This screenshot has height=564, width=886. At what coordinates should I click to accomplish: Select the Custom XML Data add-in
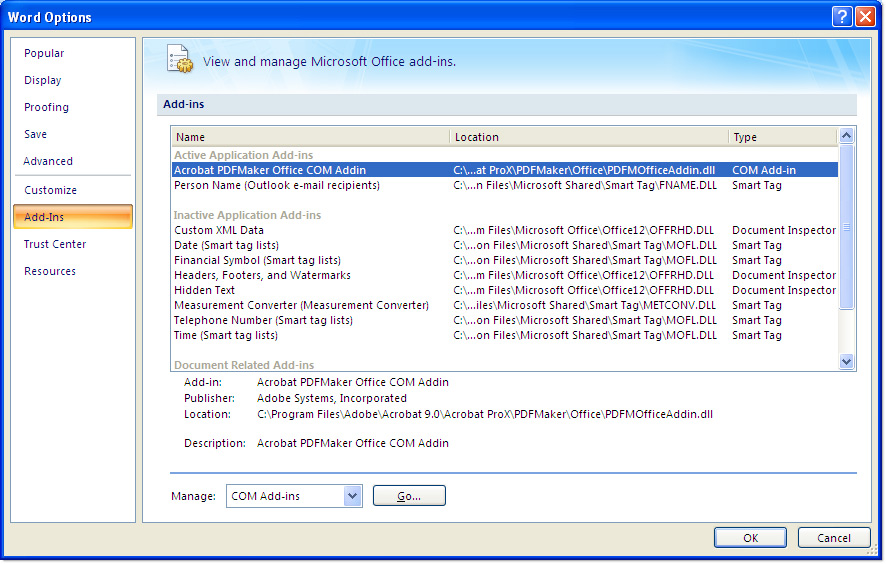click(219, 231)
